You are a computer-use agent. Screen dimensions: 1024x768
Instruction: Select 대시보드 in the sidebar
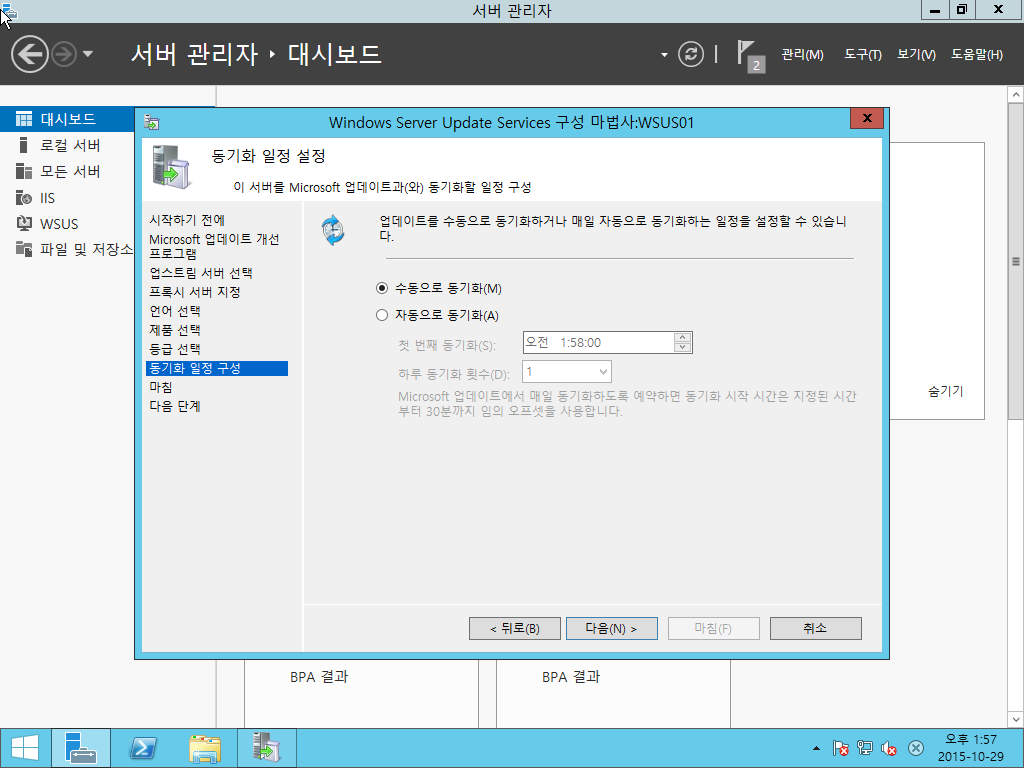pos(67,119)
